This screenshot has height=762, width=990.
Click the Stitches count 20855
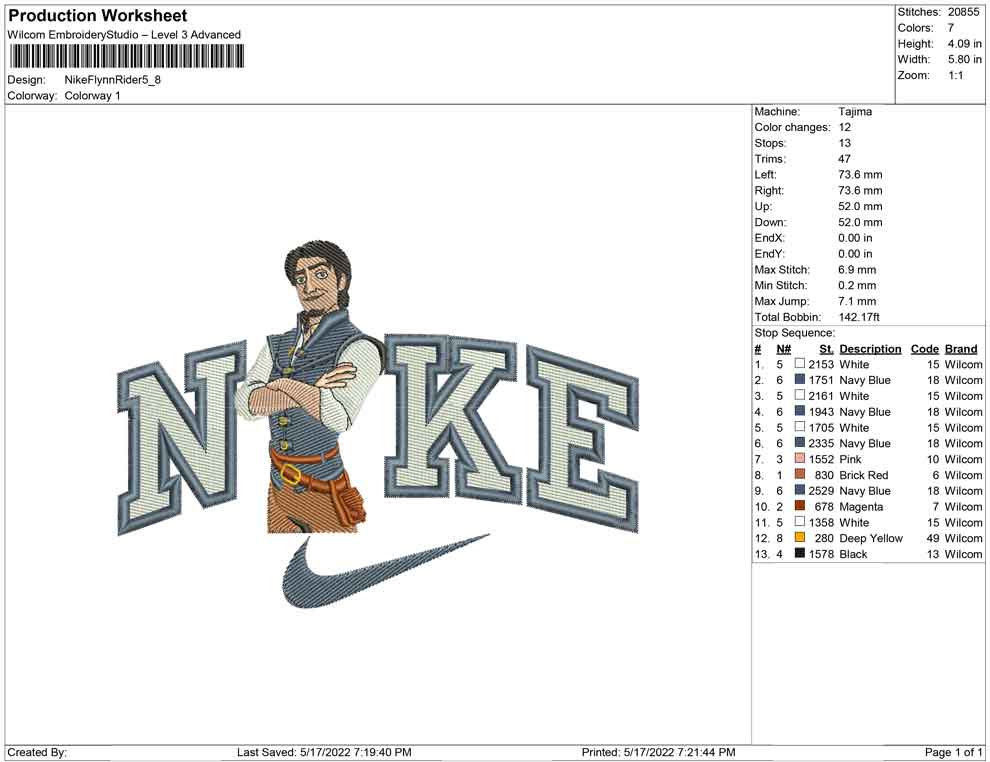point(963,12)
